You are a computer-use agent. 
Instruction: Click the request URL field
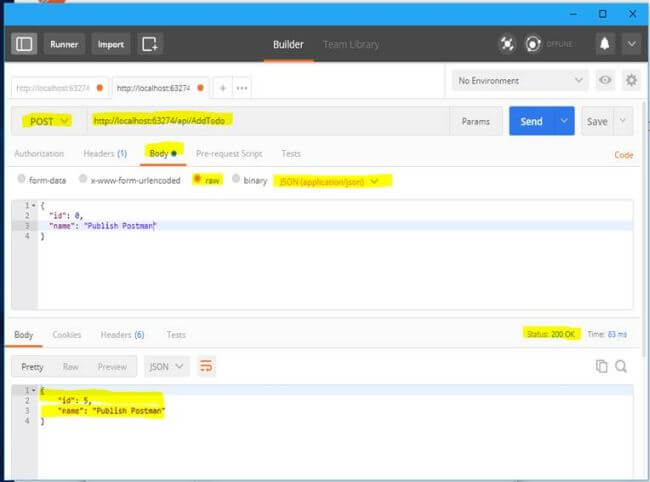pyautogui.click(x=268, y=121)
